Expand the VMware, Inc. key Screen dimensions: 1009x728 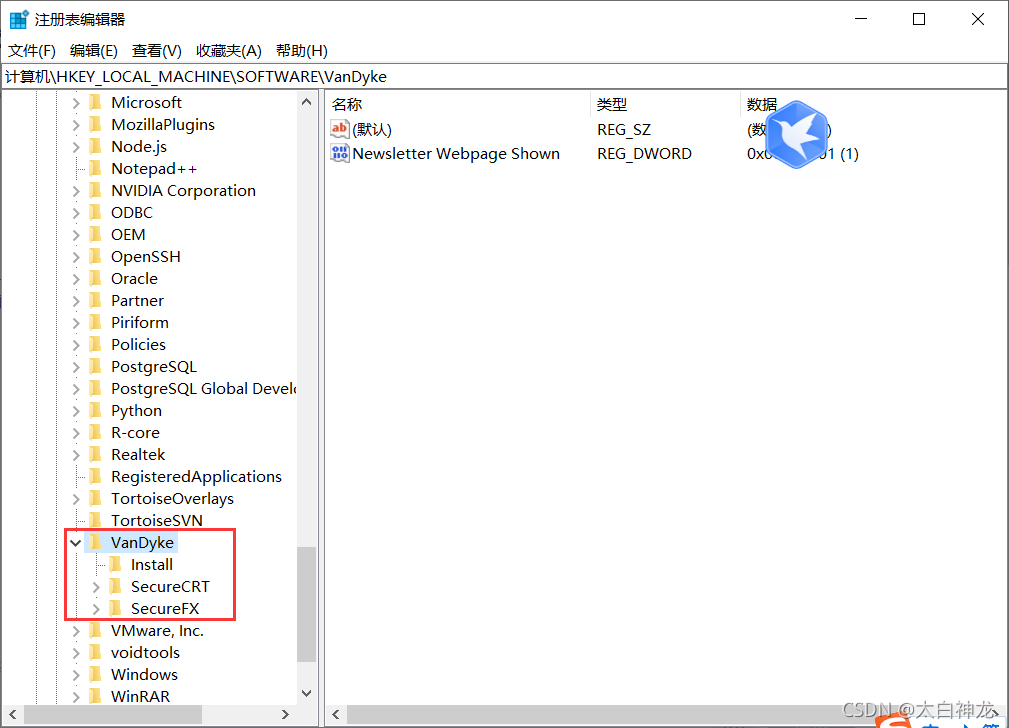click(x=76, y=631)
